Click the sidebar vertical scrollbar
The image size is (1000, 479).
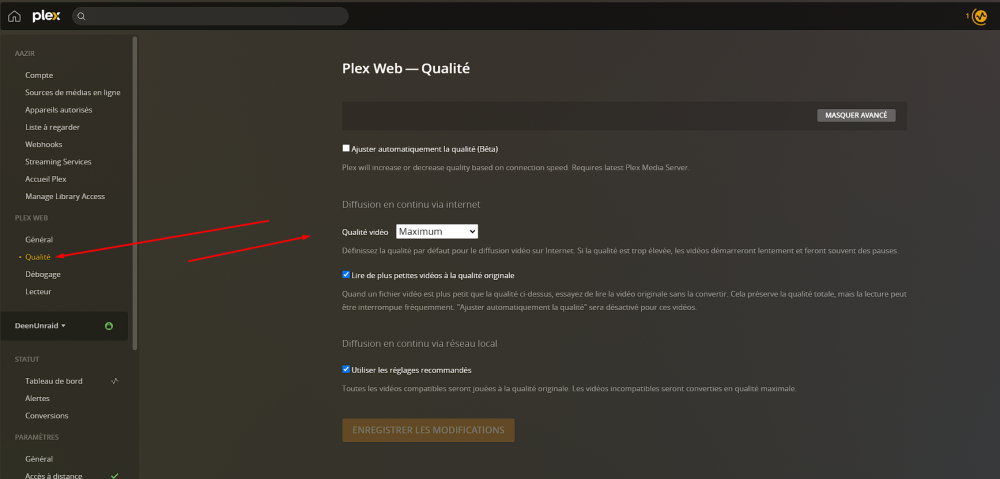(135, 191)
